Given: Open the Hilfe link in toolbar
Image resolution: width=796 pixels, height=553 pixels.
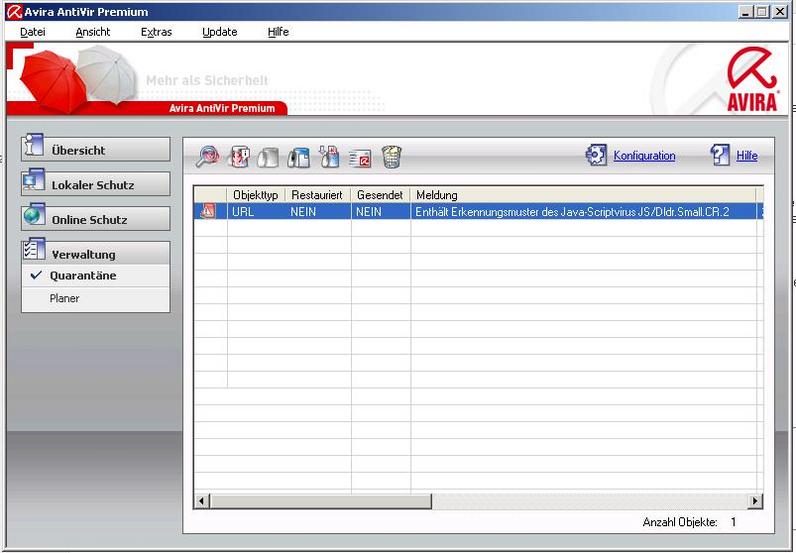Looking at the screenshot, I should [x=747, y=156].
